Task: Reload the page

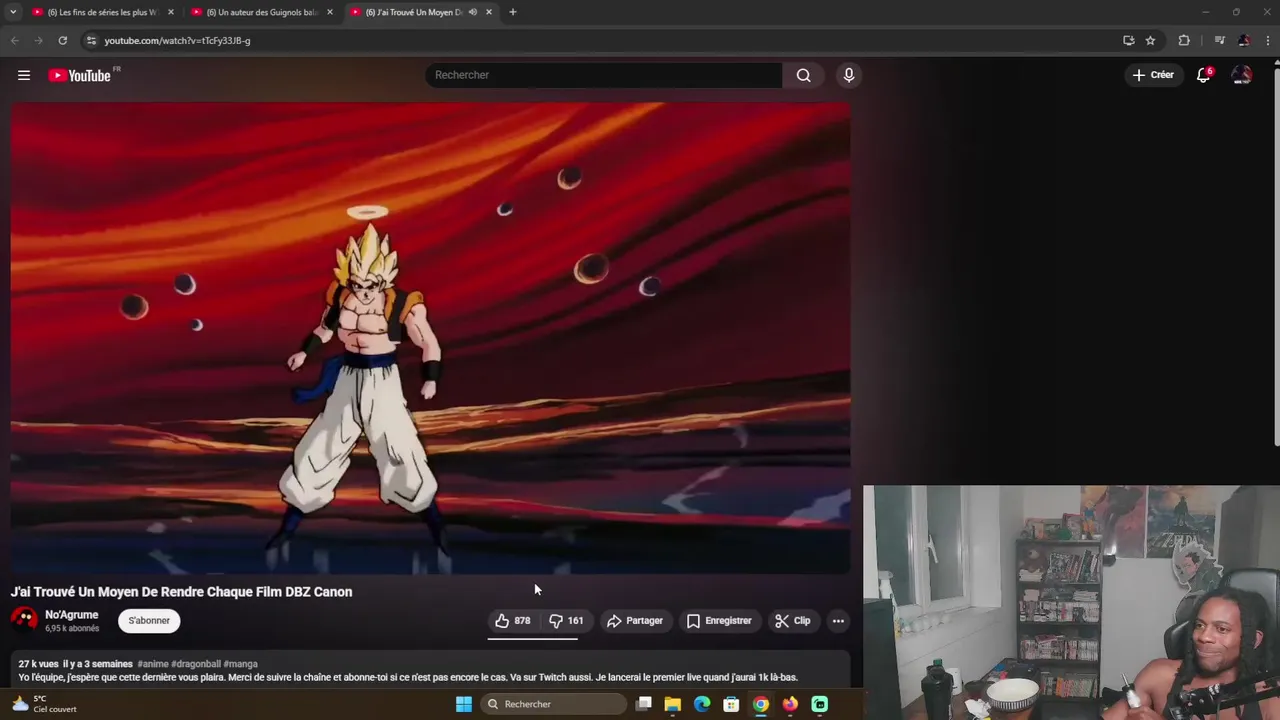Action: click(62, 40)
